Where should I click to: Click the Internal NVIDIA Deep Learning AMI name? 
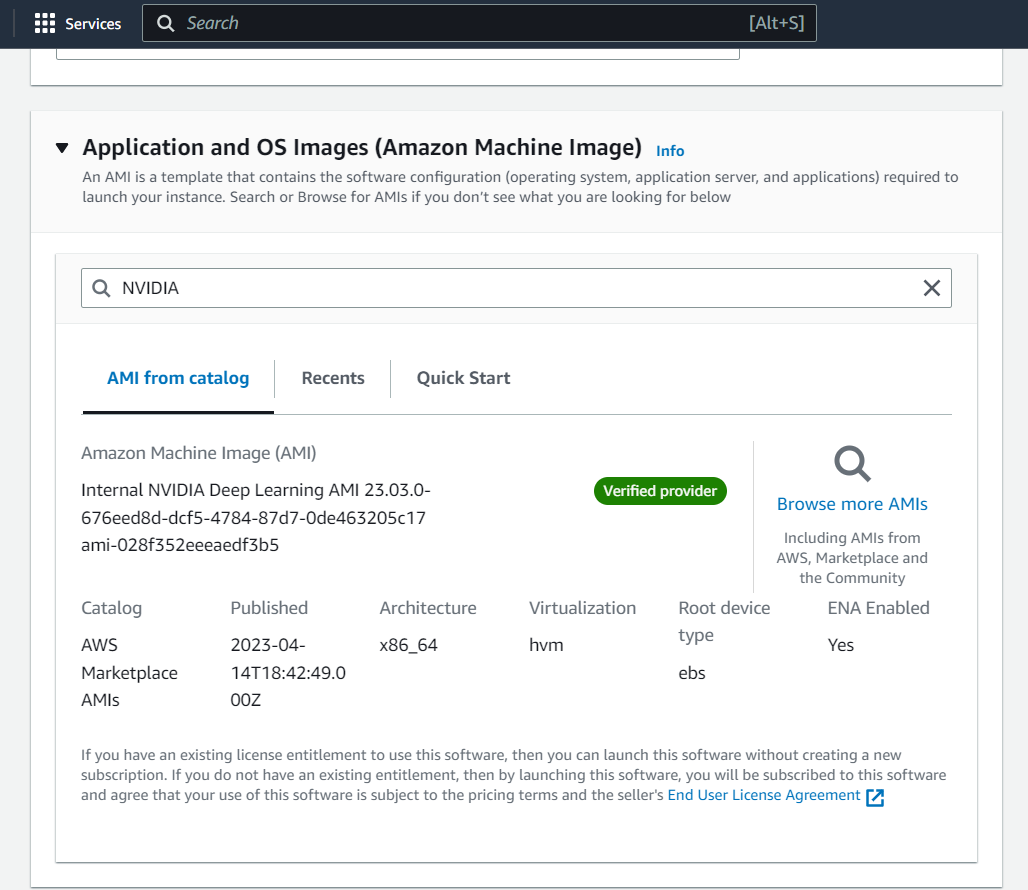pyautogui.click(x=256, y=504)
